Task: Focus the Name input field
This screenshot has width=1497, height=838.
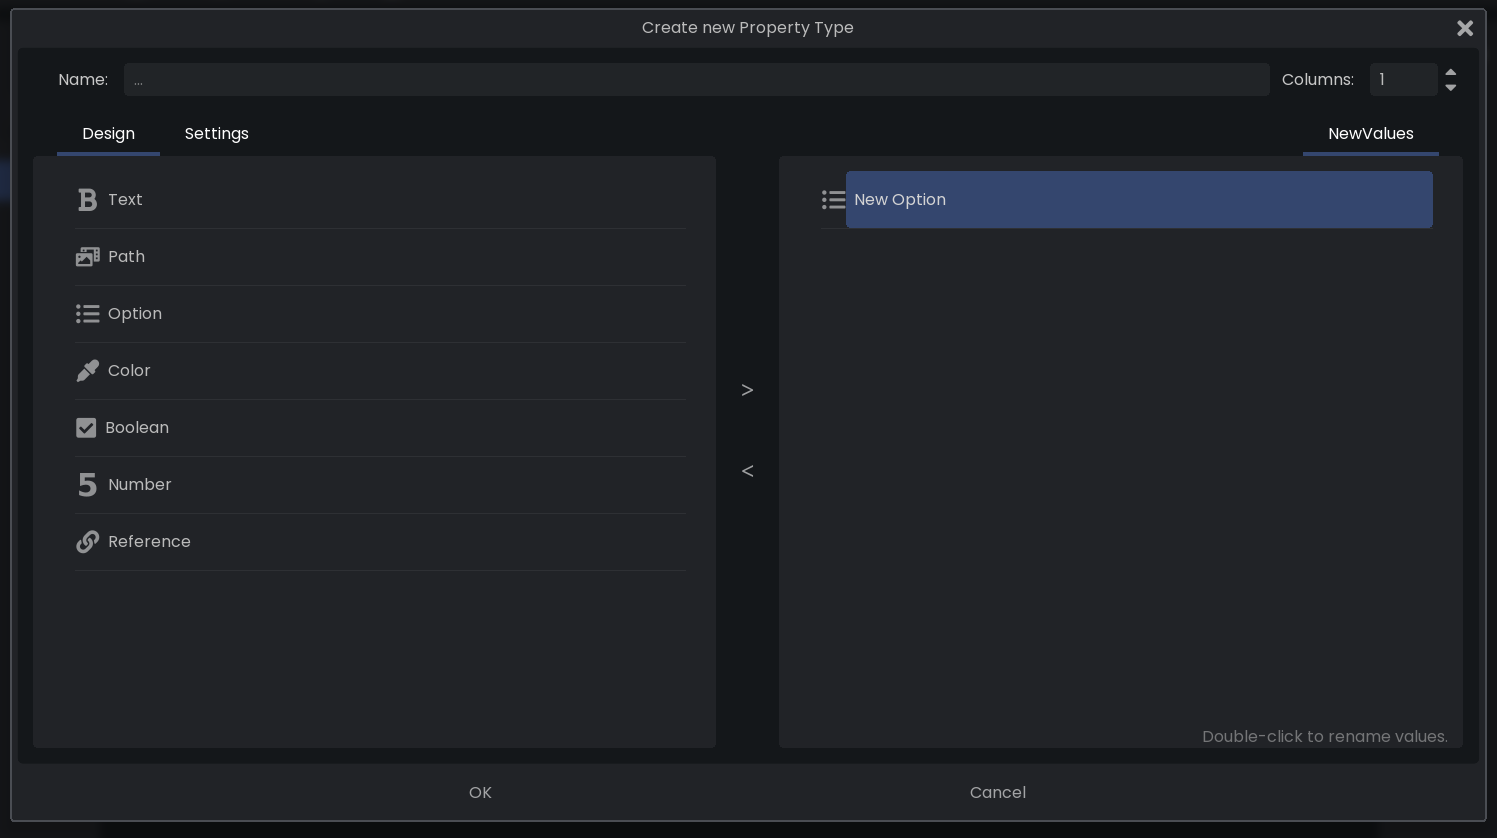Action: [697, 80]
